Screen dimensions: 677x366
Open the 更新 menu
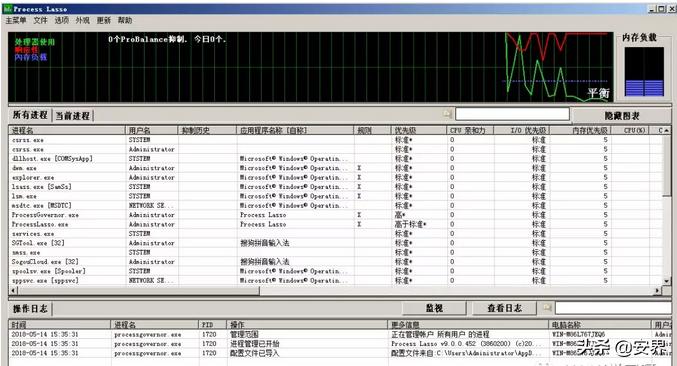pos(104,20)
